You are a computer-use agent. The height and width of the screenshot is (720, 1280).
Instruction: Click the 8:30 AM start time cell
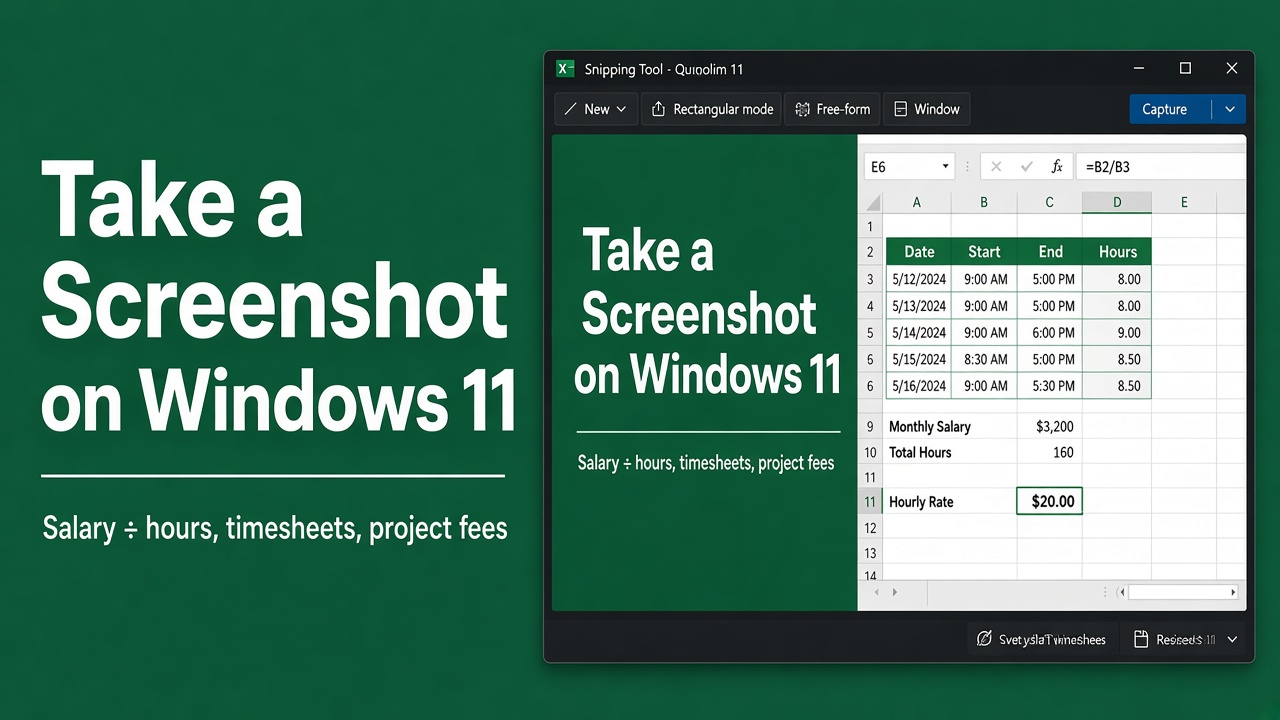(984, 359)
